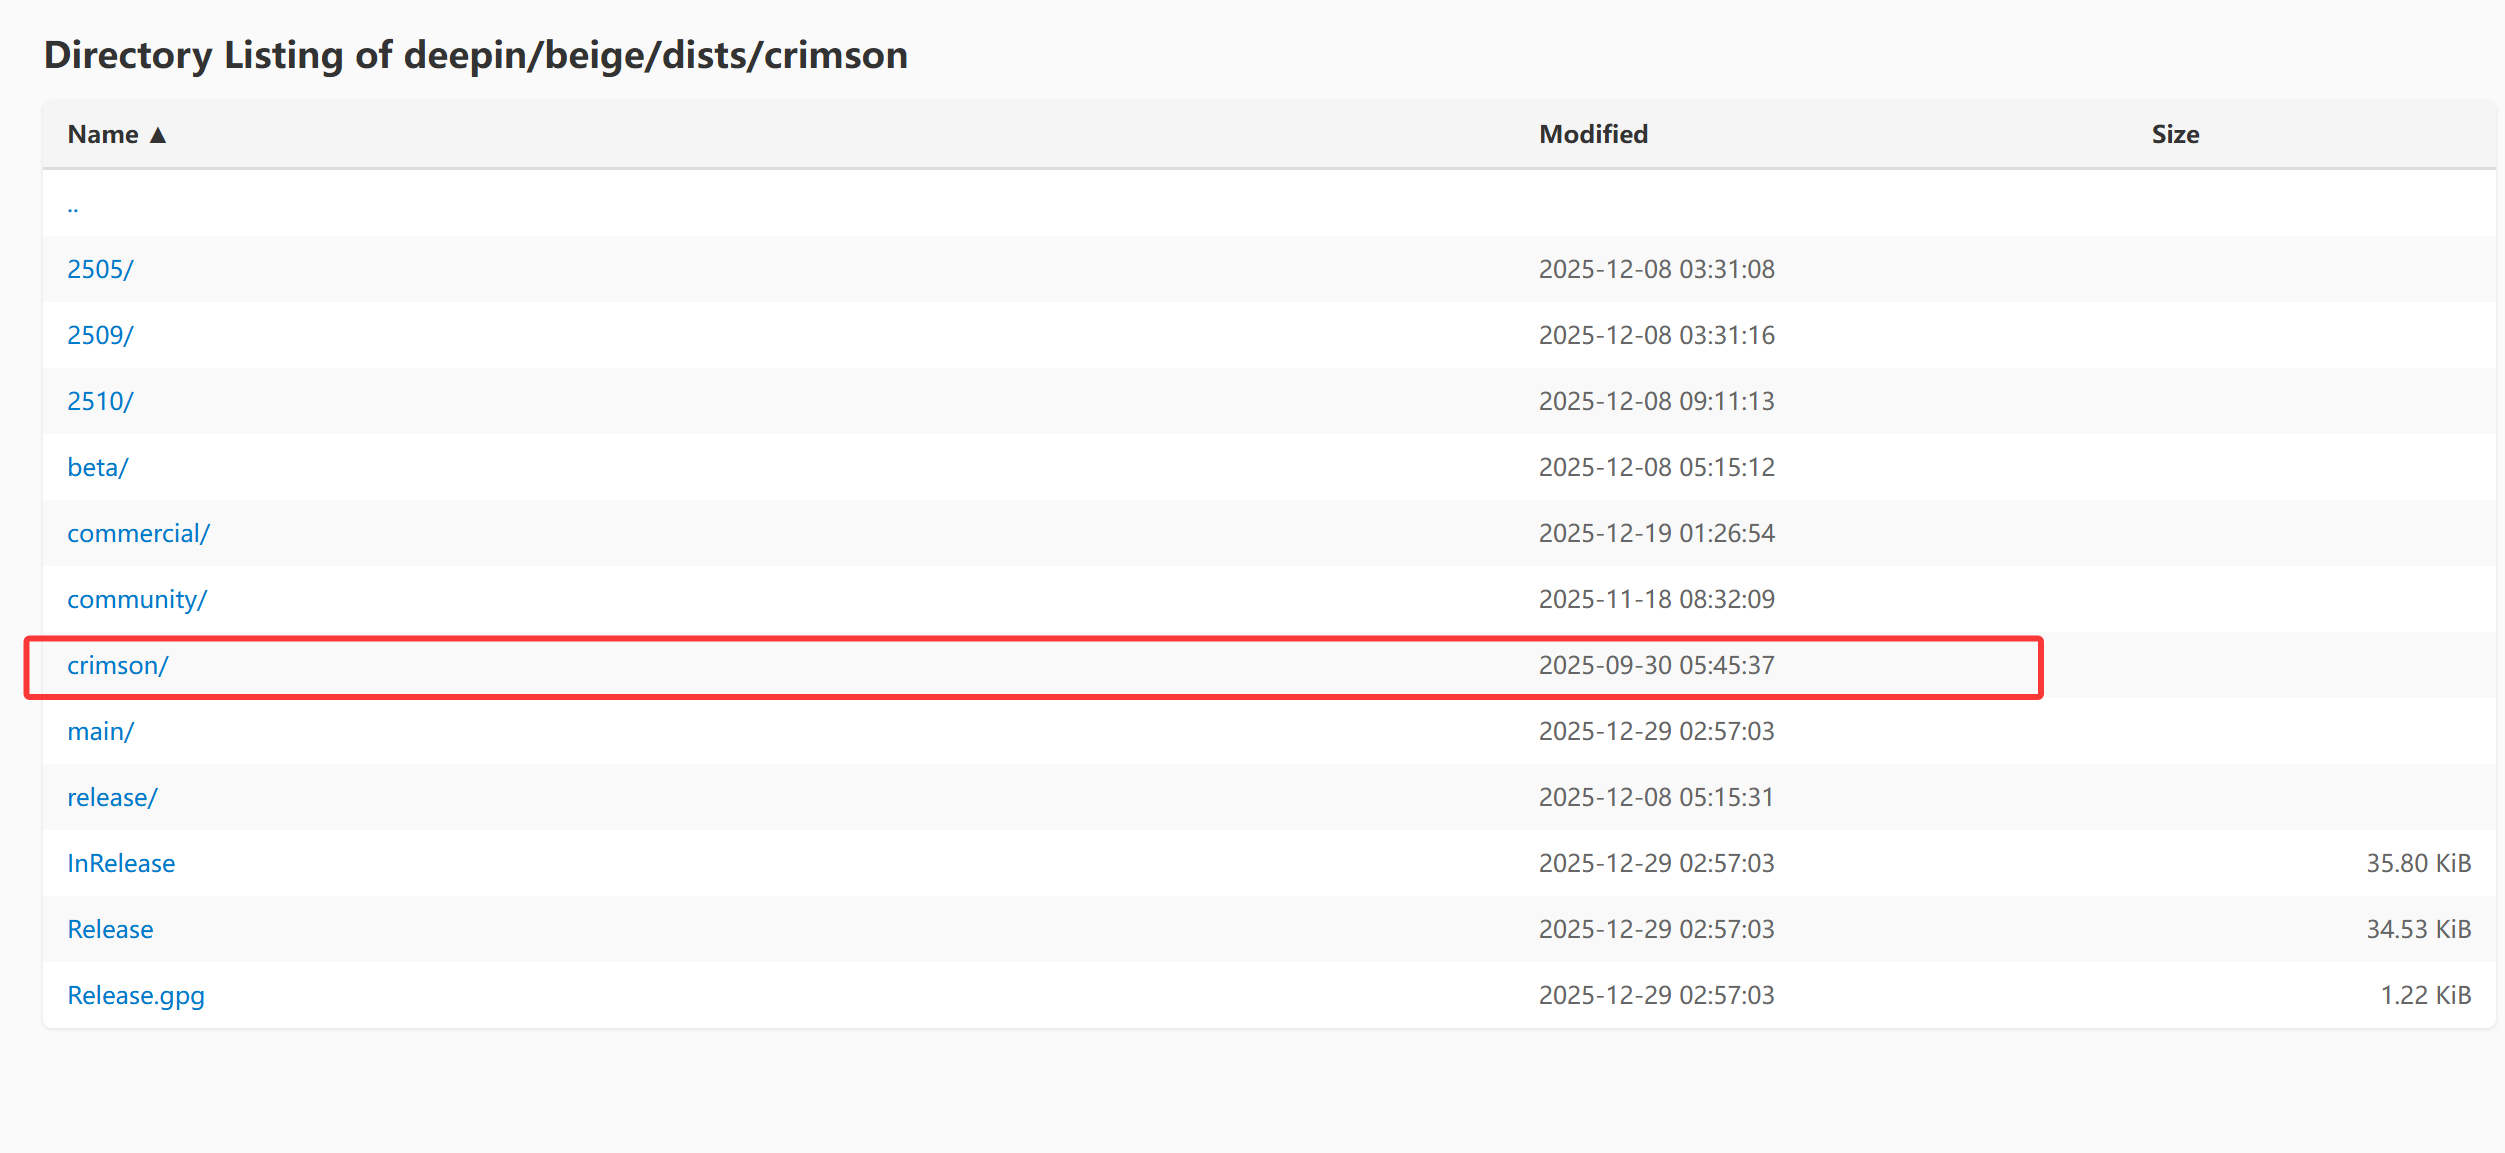Open the release/ folder
Image resolution: width=2505 pixels, height=1153 pixels.
coord(112,797)
